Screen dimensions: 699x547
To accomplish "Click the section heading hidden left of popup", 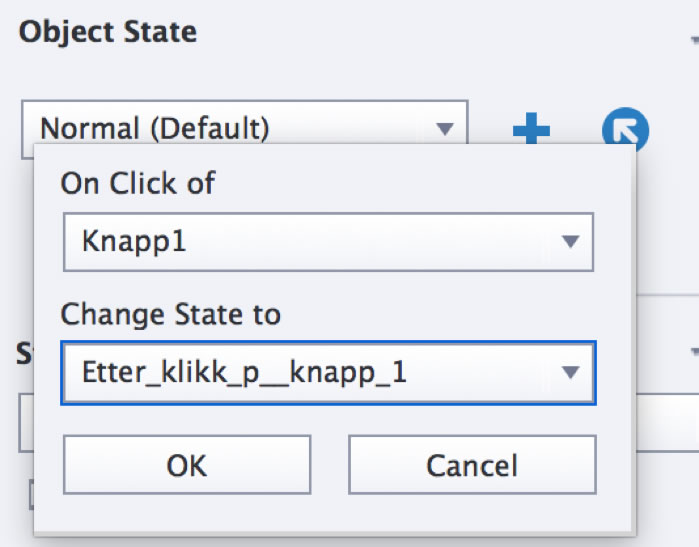I will pyautogui.click(x=24, y=352).
